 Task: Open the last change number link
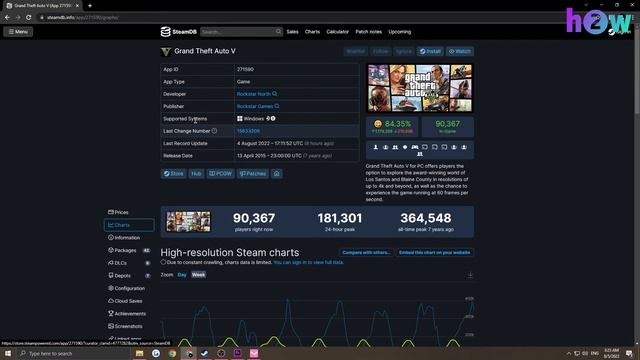point(248,131)
